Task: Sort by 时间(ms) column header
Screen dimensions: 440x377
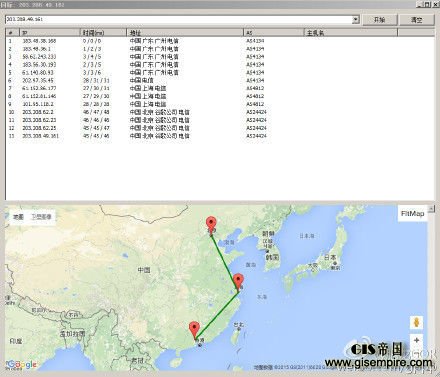Action: (103, 33)
